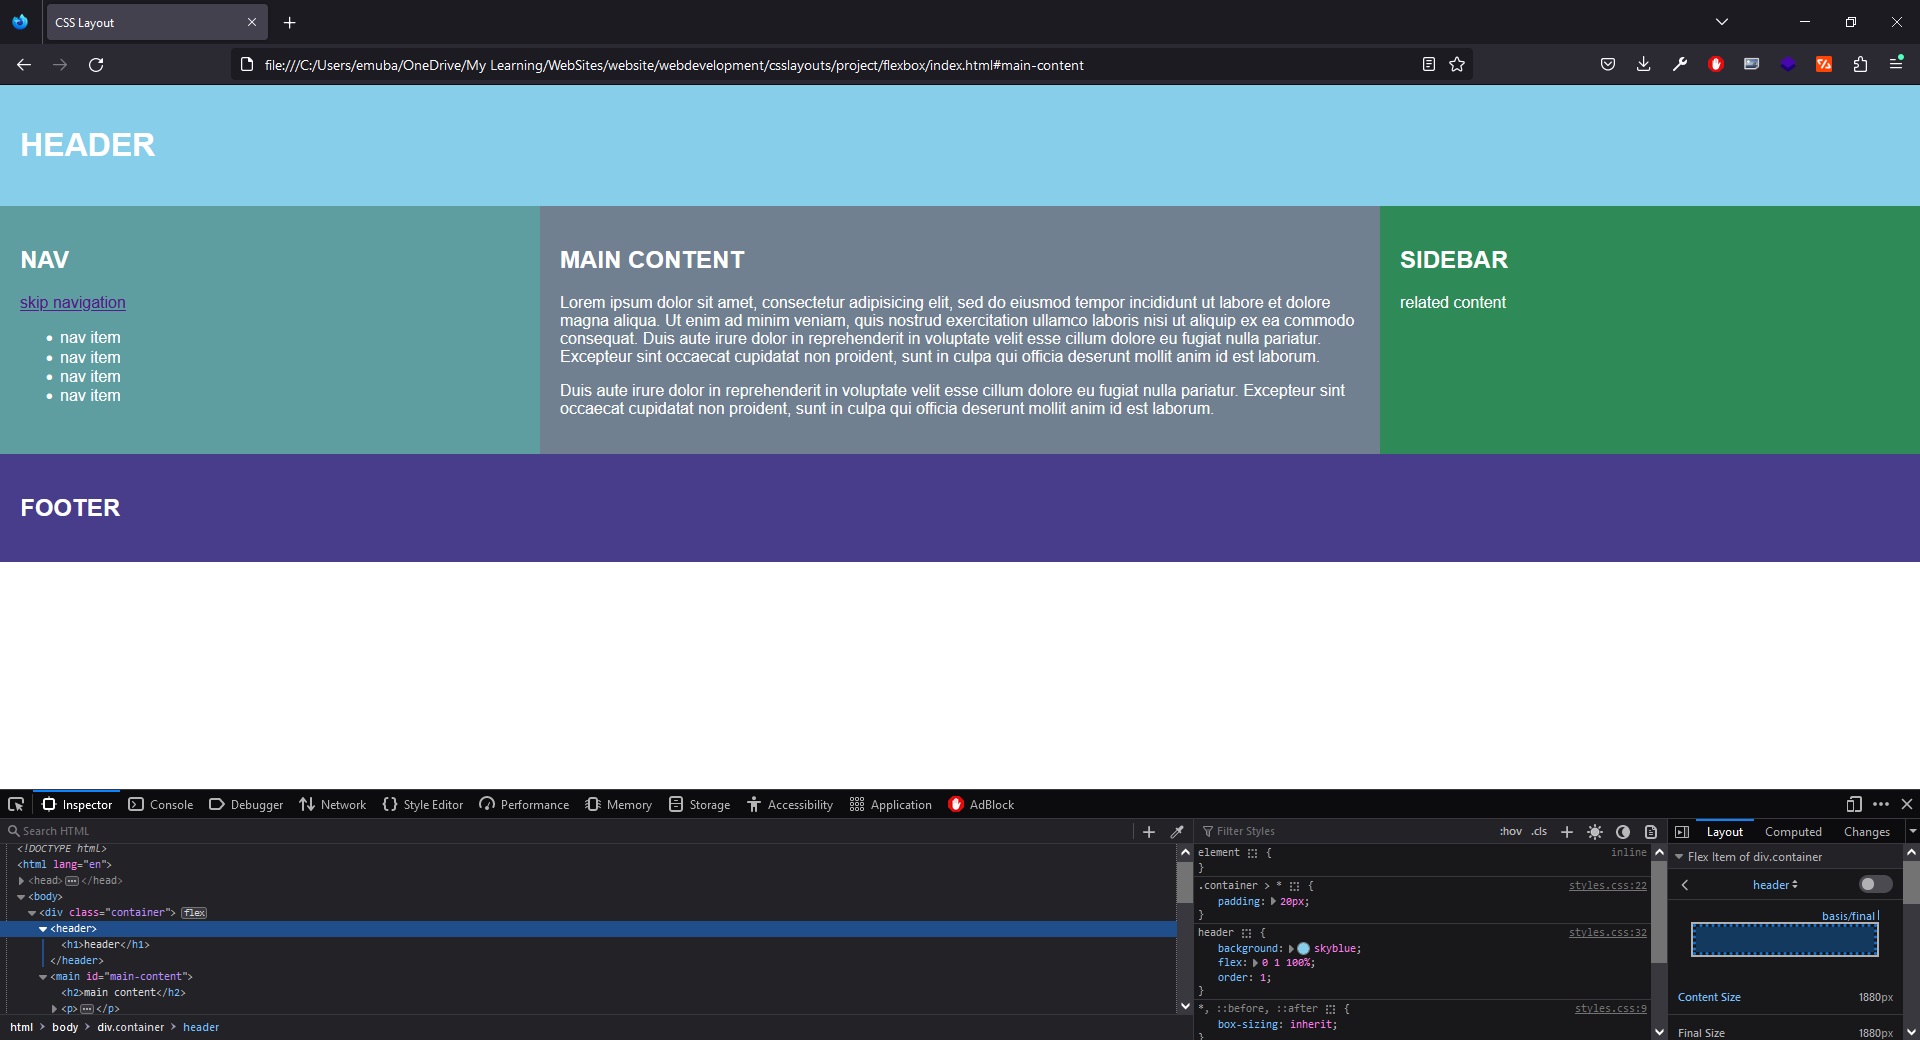Collapse Flex Item of div.container section
Screen dimensions: 1920x1040
(x=1680, y=857)
